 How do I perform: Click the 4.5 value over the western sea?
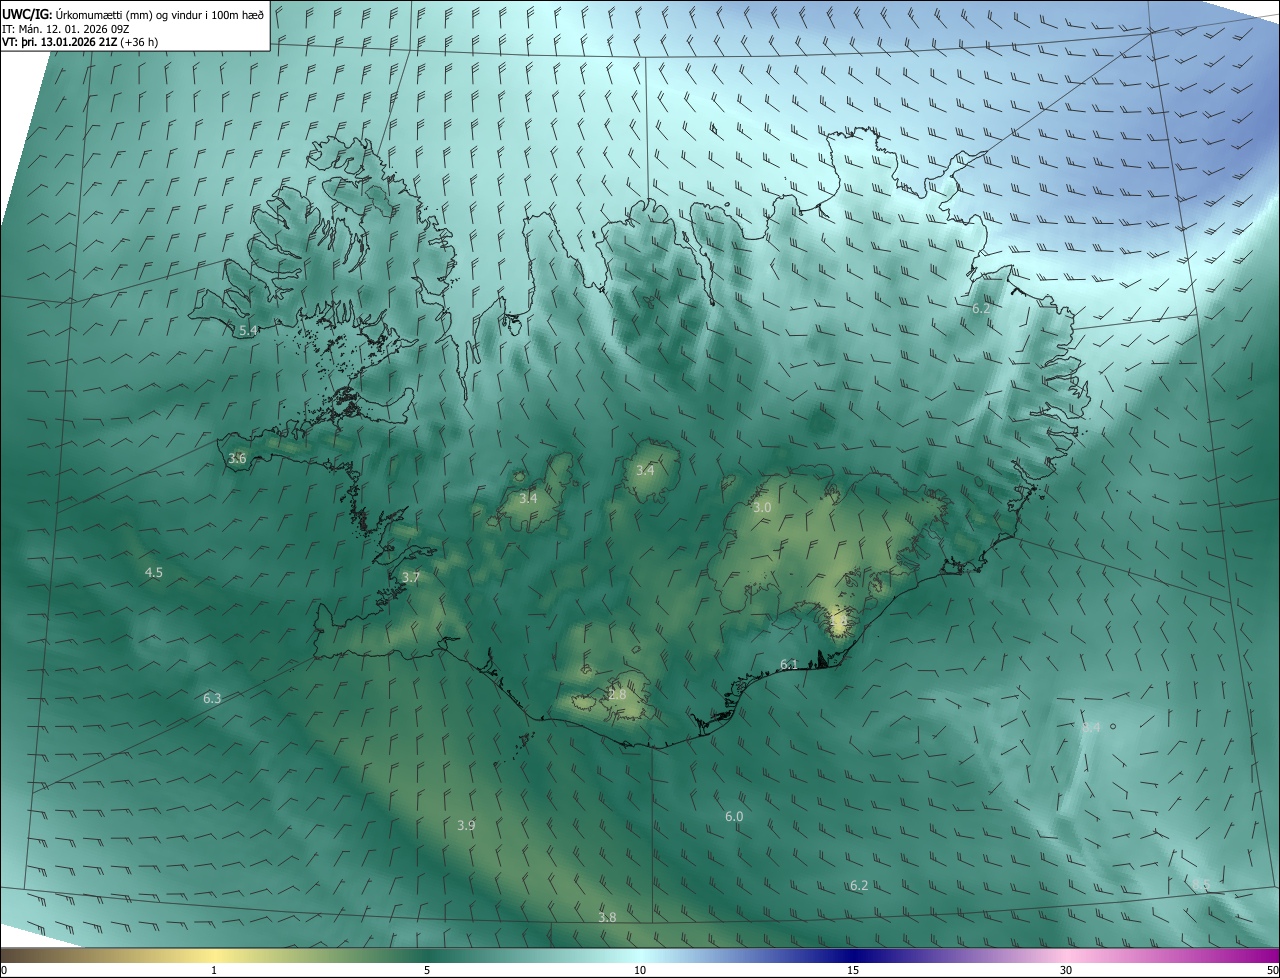pyautogui.click(x=153, y=572)
